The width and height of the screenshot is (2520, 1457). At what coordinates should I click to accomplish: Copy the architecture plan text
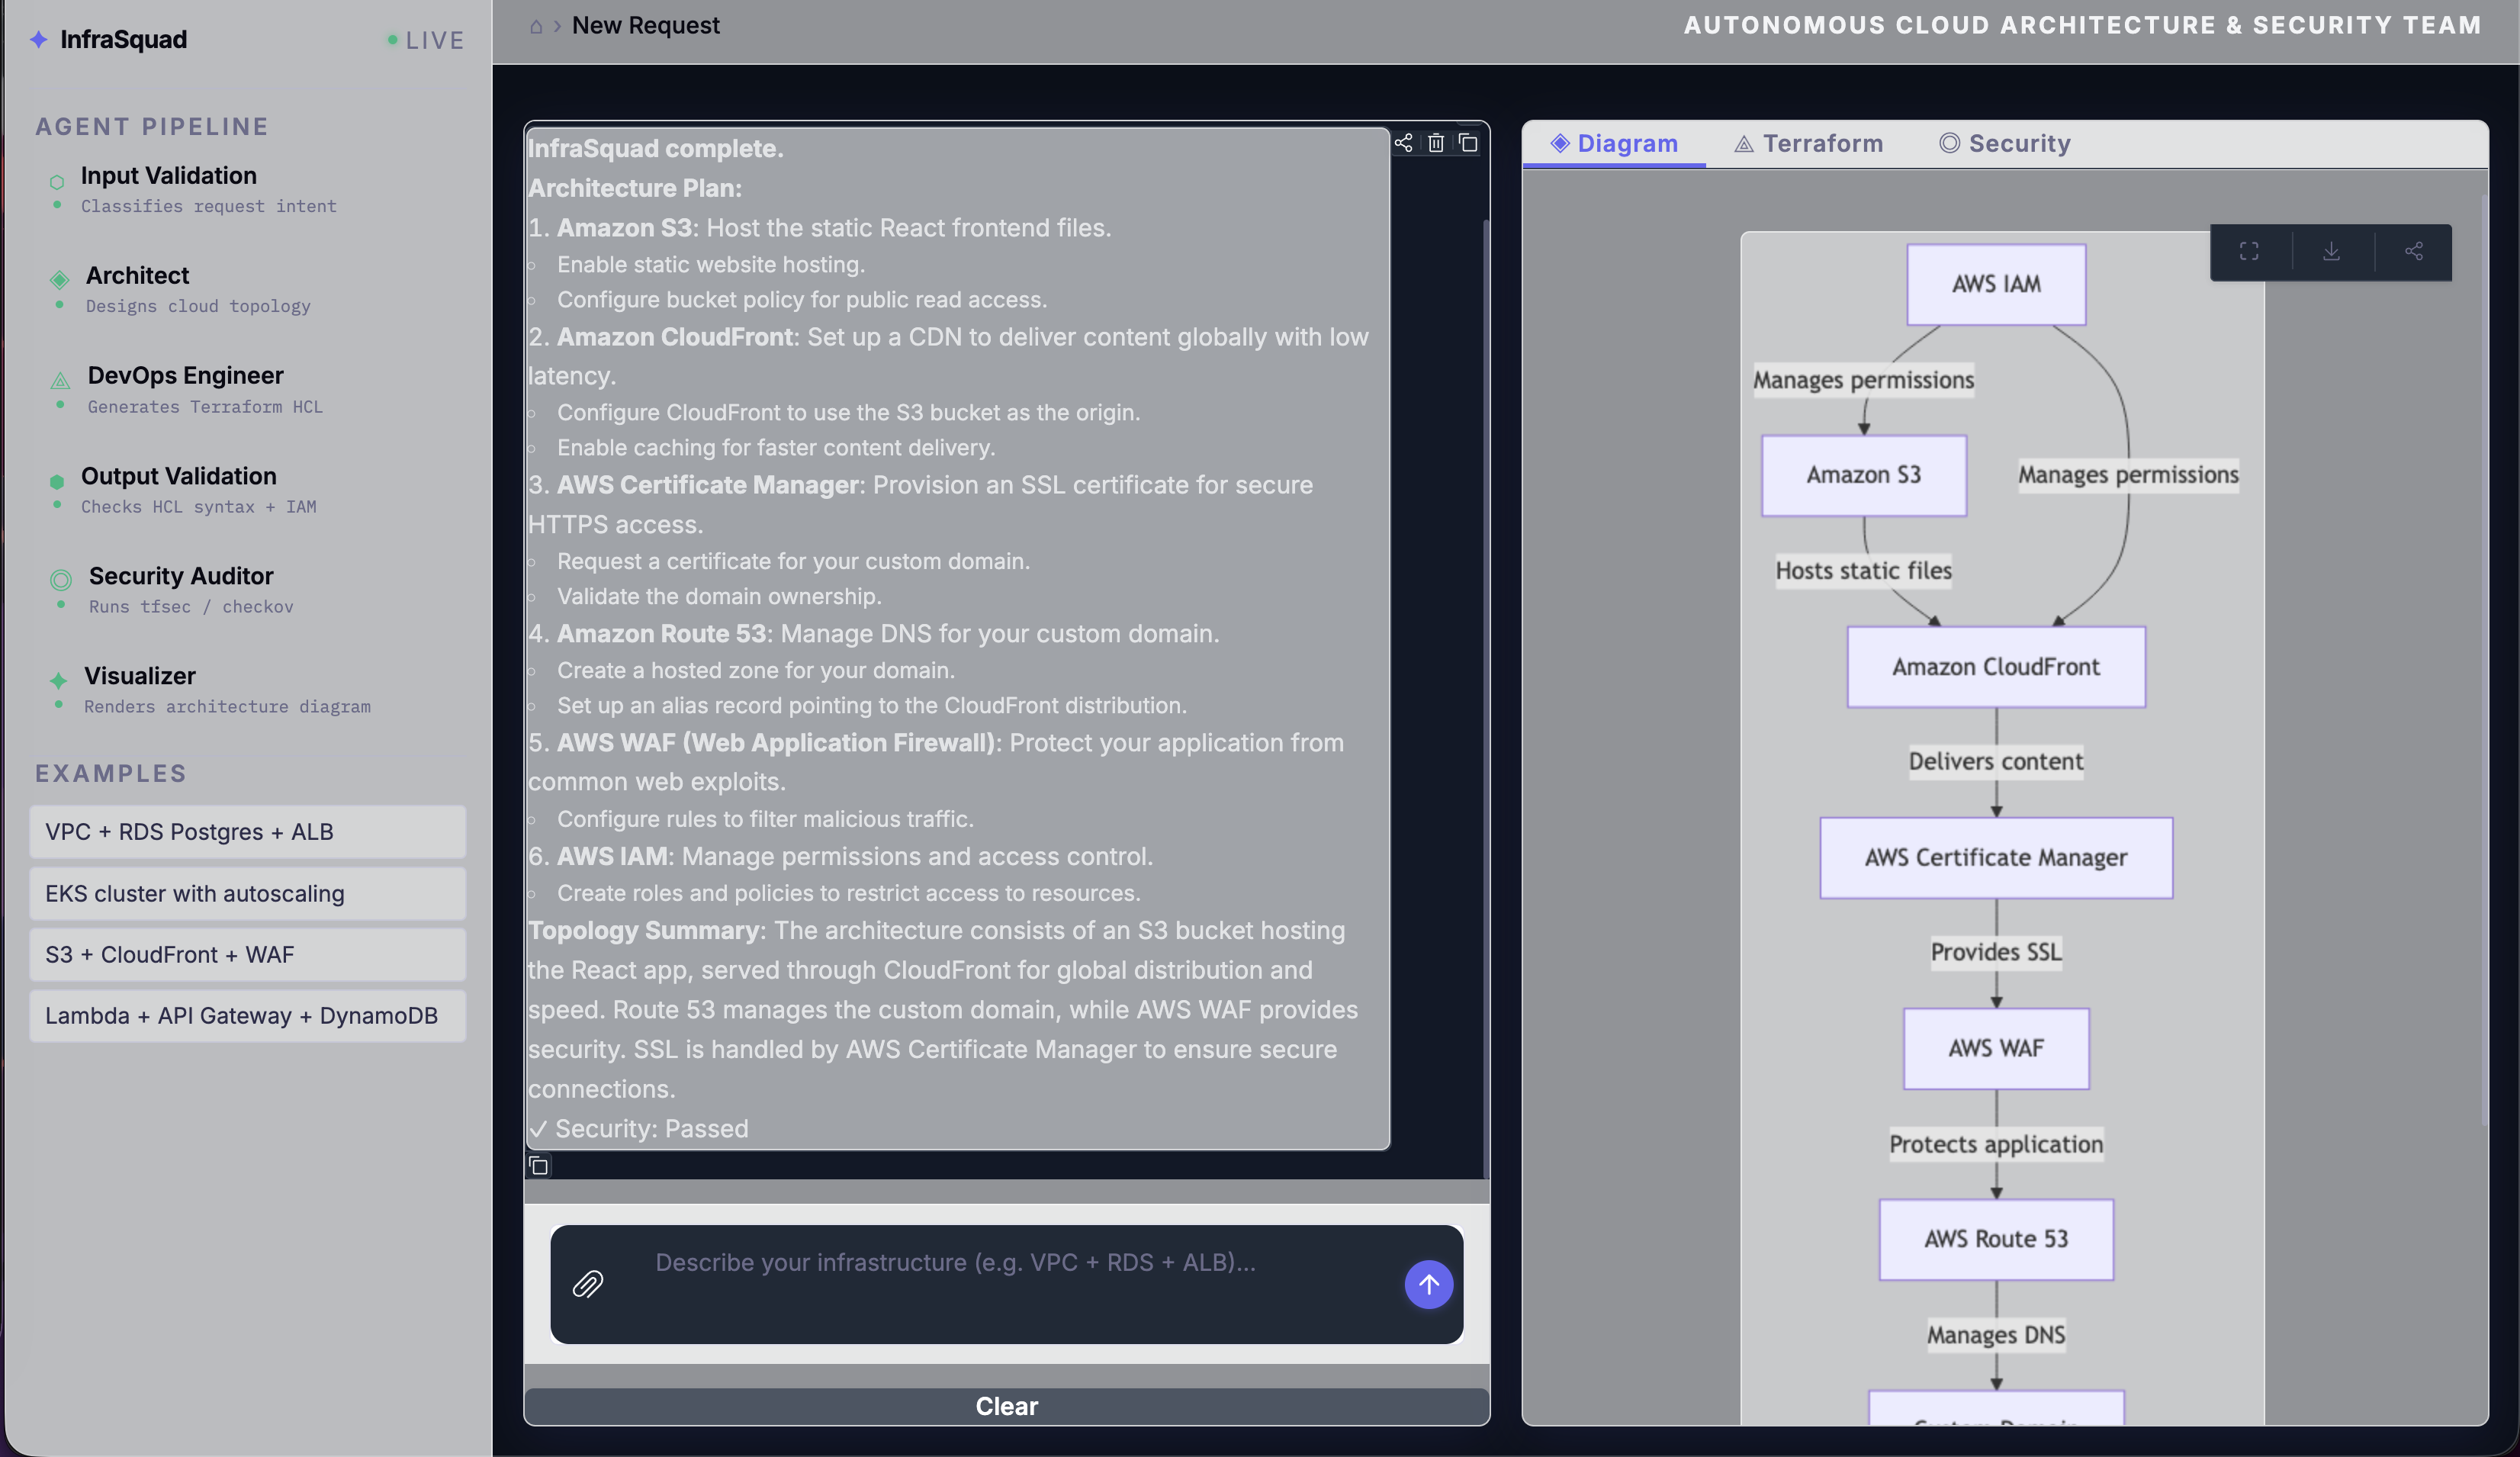coord(1468,143)
